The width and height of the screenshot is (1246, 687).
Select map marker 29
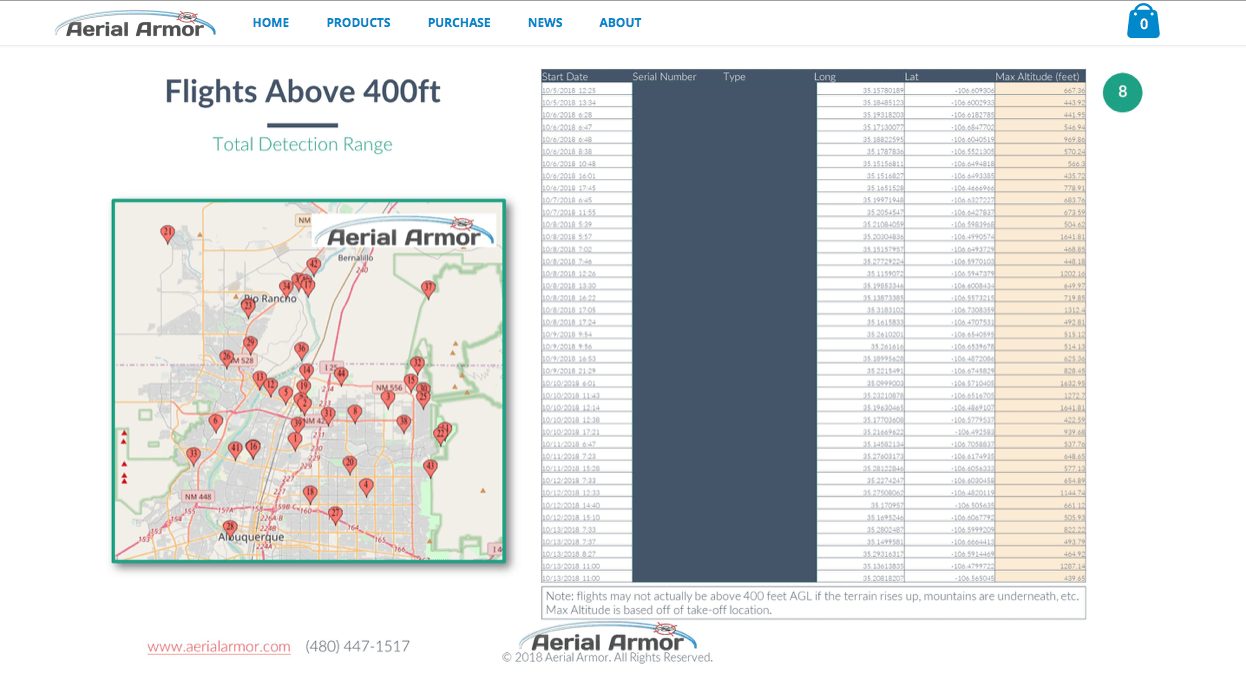pyautogui.click(x=250, y=345)
